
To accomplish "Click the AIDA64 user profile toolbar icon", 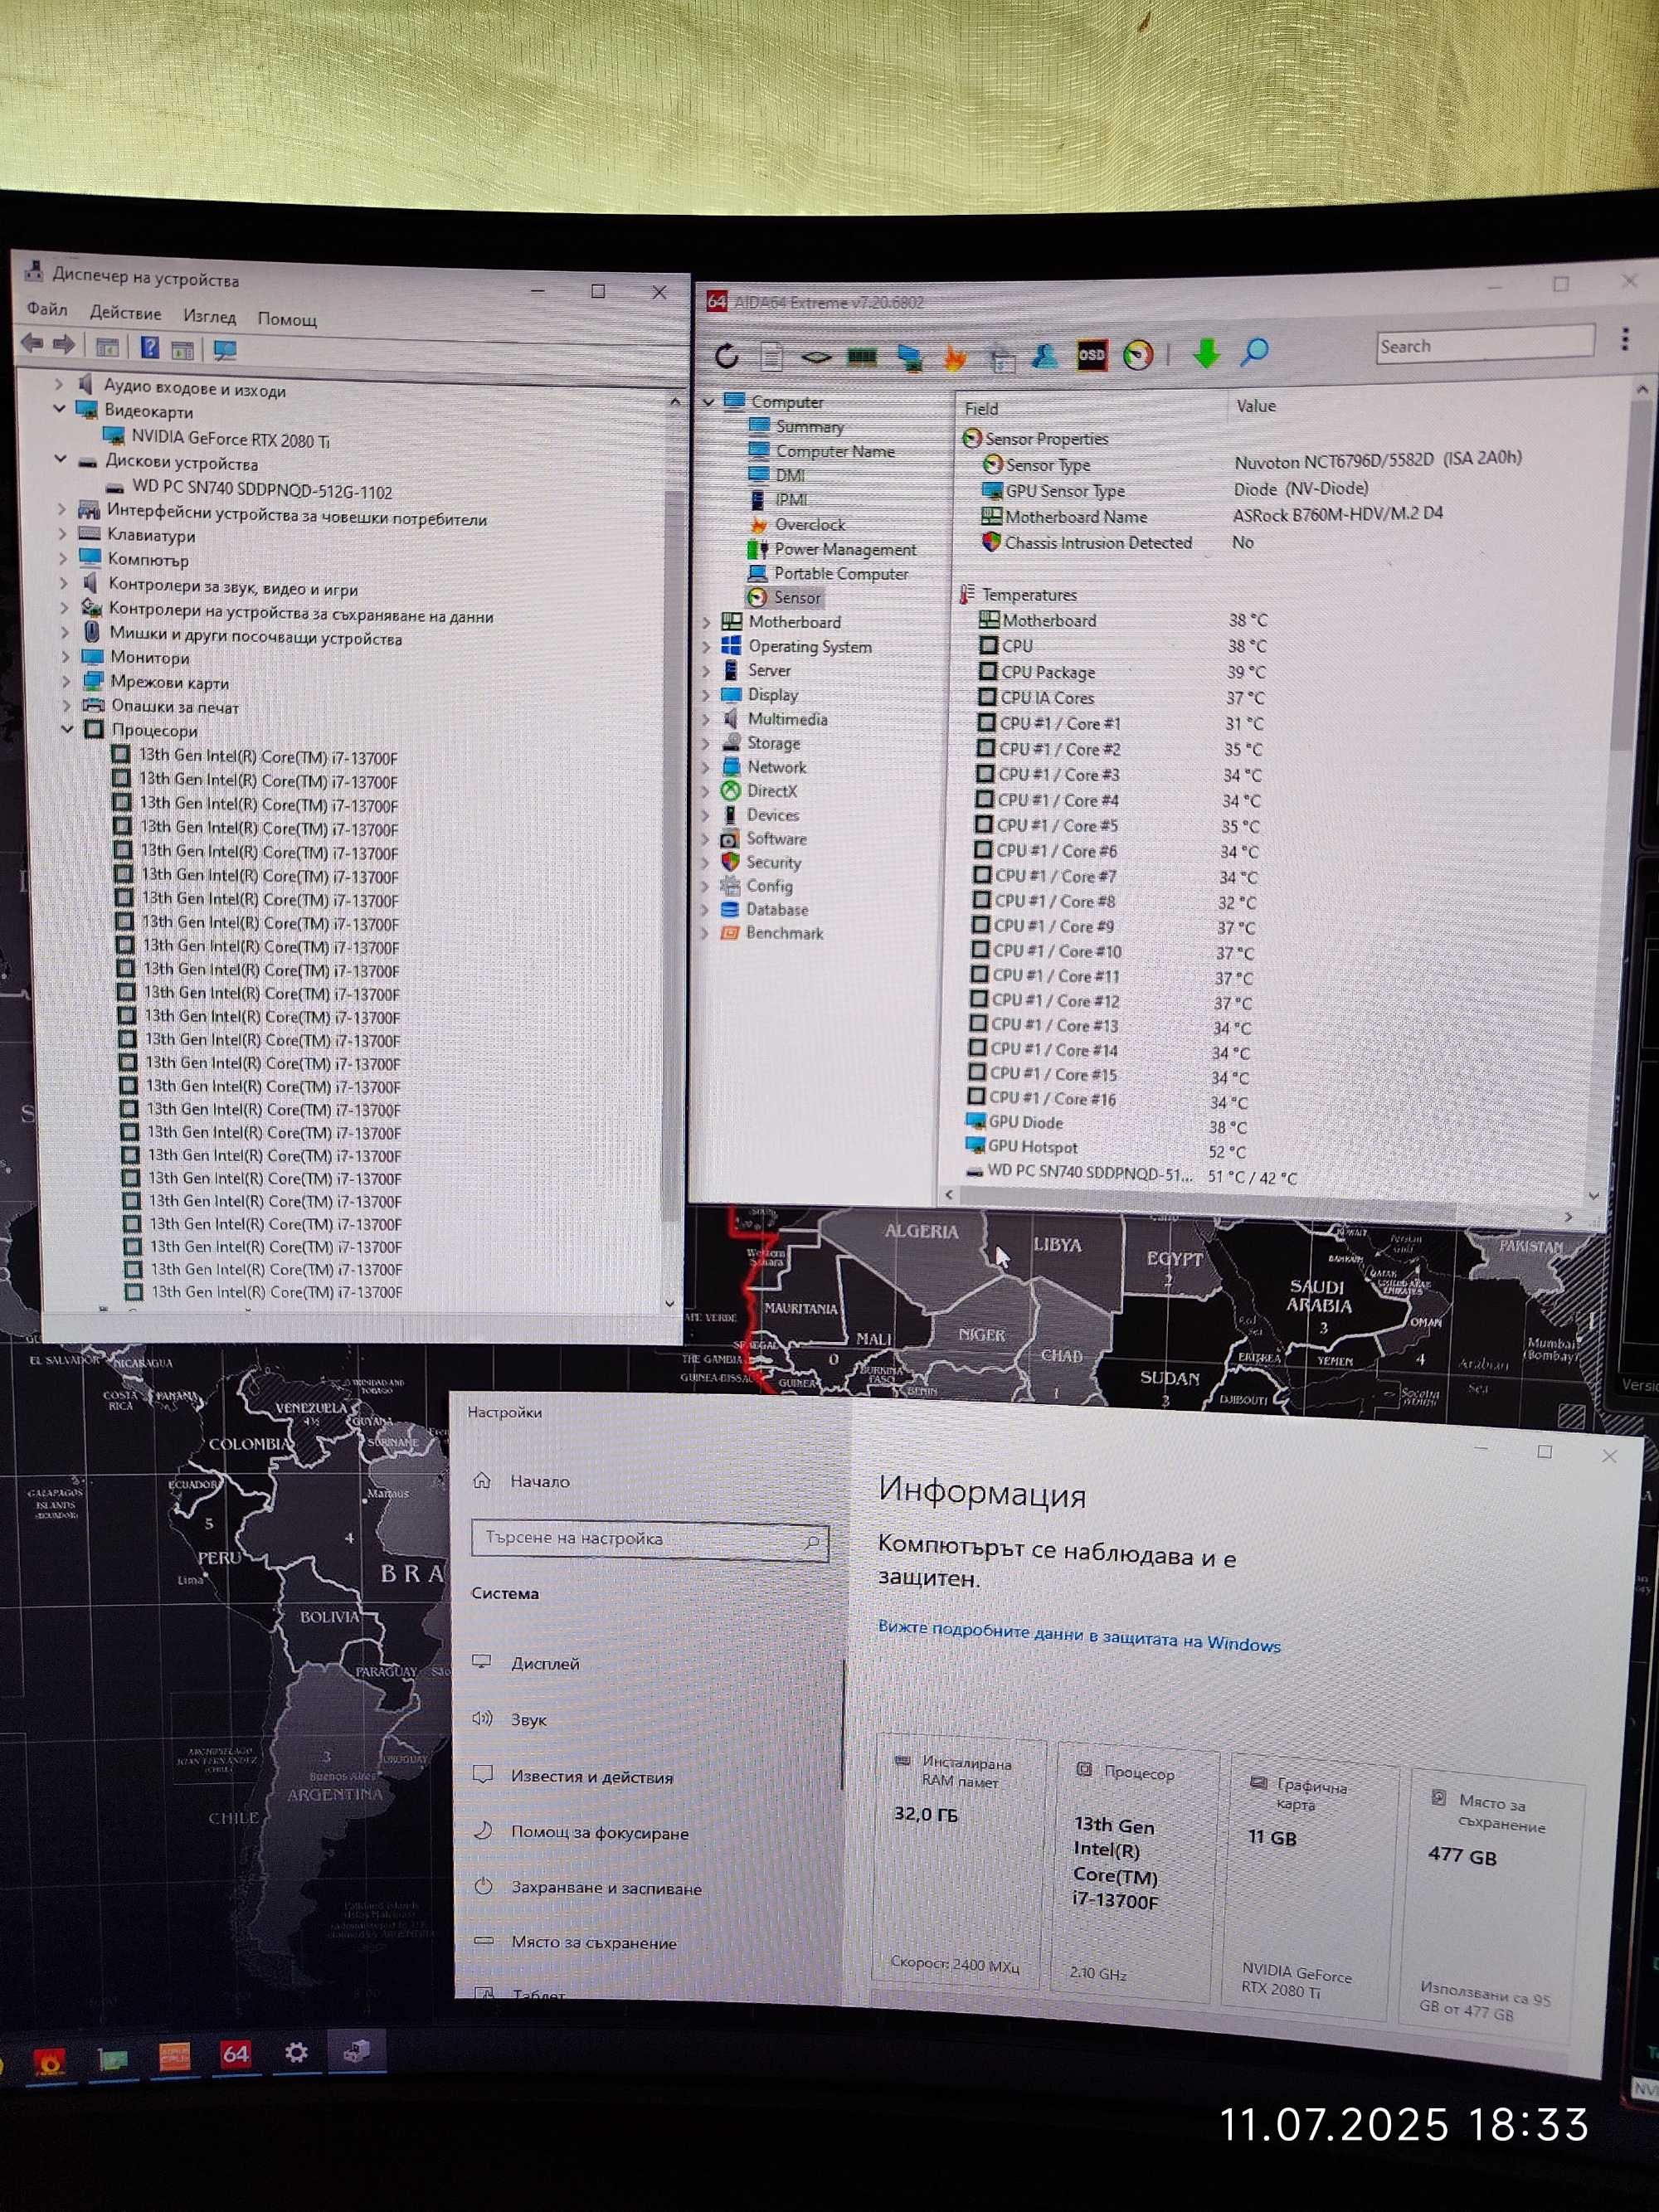I will click(x=1045, y=355).
